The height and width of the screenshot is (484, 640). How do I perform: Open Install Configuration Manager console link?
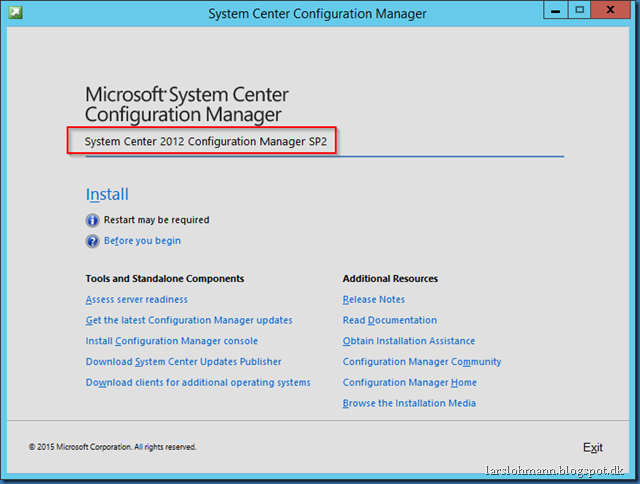coord(171,341)
